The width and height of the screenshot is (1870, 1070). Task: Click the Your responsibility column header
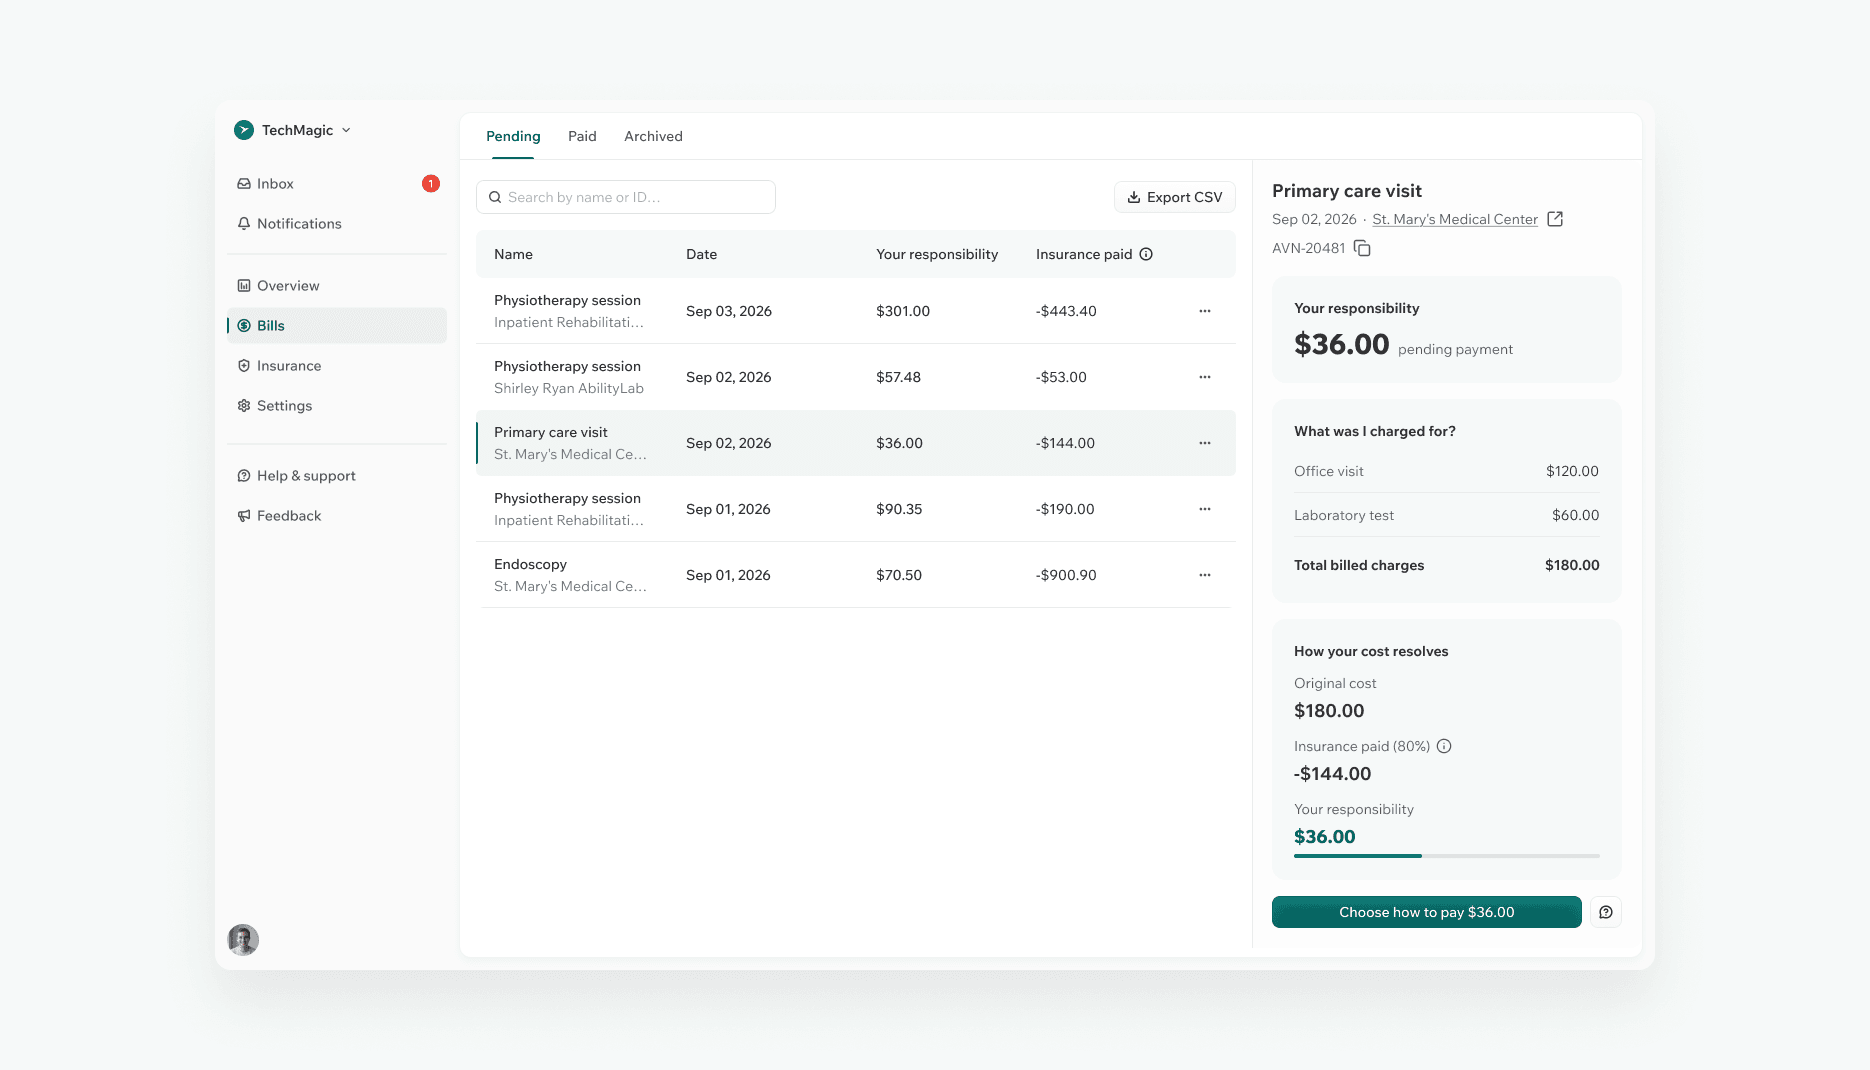pyautogui.click(x=937, y=254)
